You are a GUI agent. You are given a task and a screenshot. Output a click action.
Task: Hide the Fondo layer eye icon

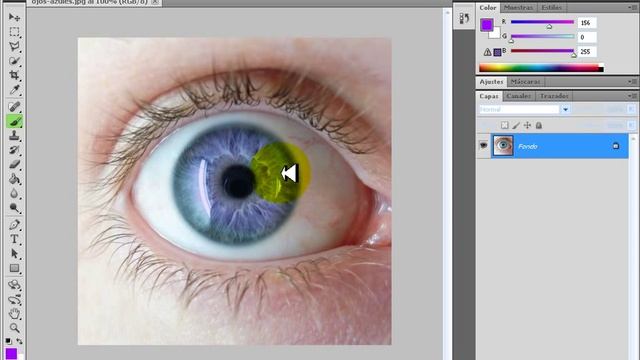(483, 145)
